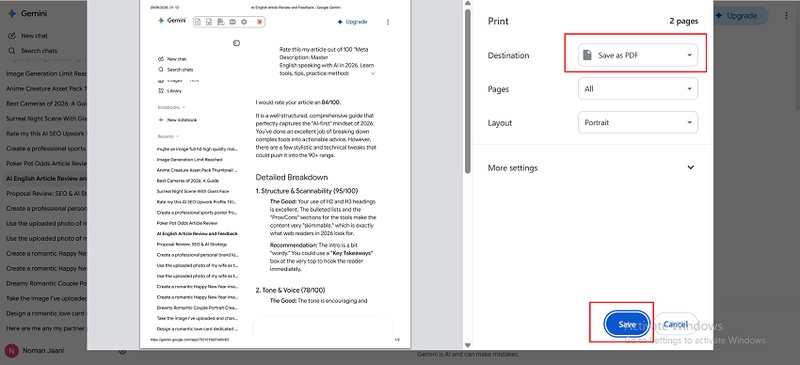
Task: Click the Print dialog title text
Action: pyautogui.click(x=498, y=21)
